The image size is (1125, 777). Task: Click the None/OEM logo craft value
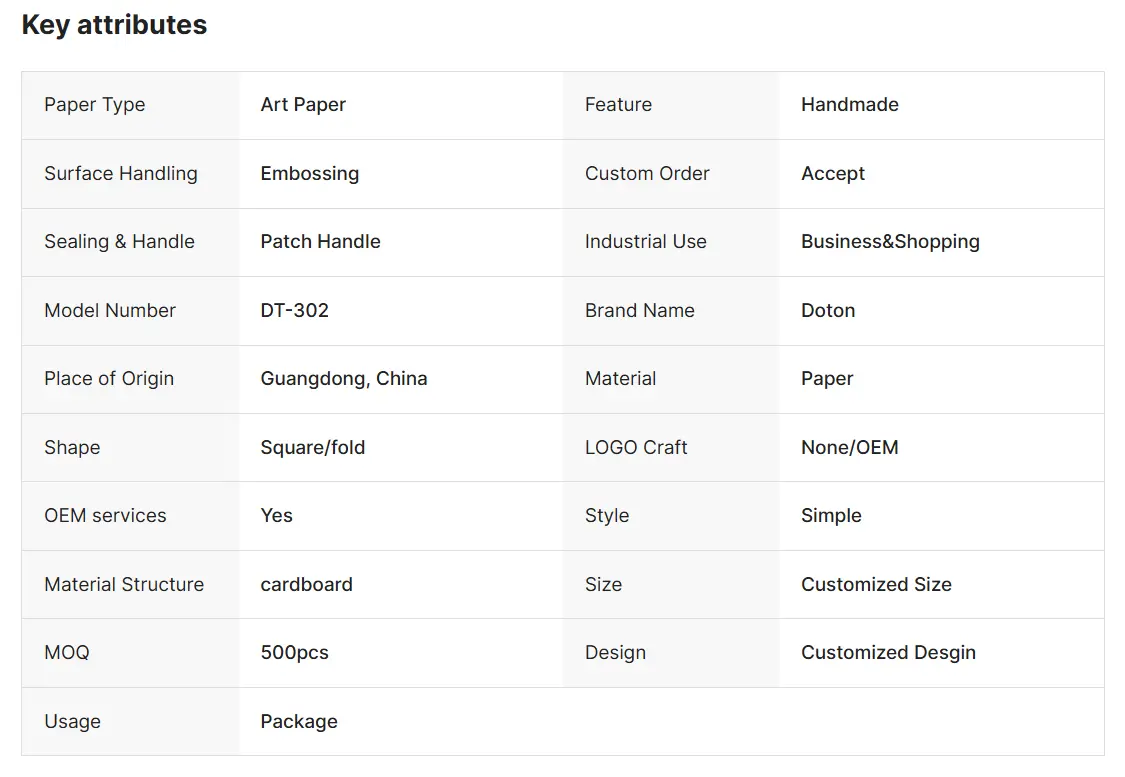pyautogui.click(x=849, y=448)
